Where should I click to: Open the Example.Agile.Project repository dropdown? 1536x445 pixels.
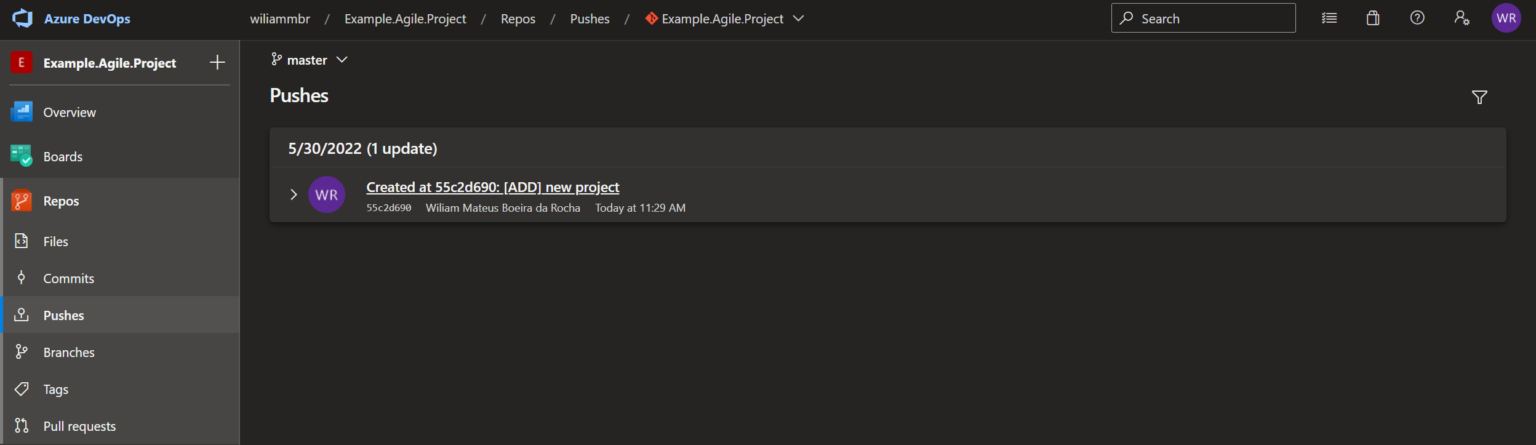pos(725,19)
